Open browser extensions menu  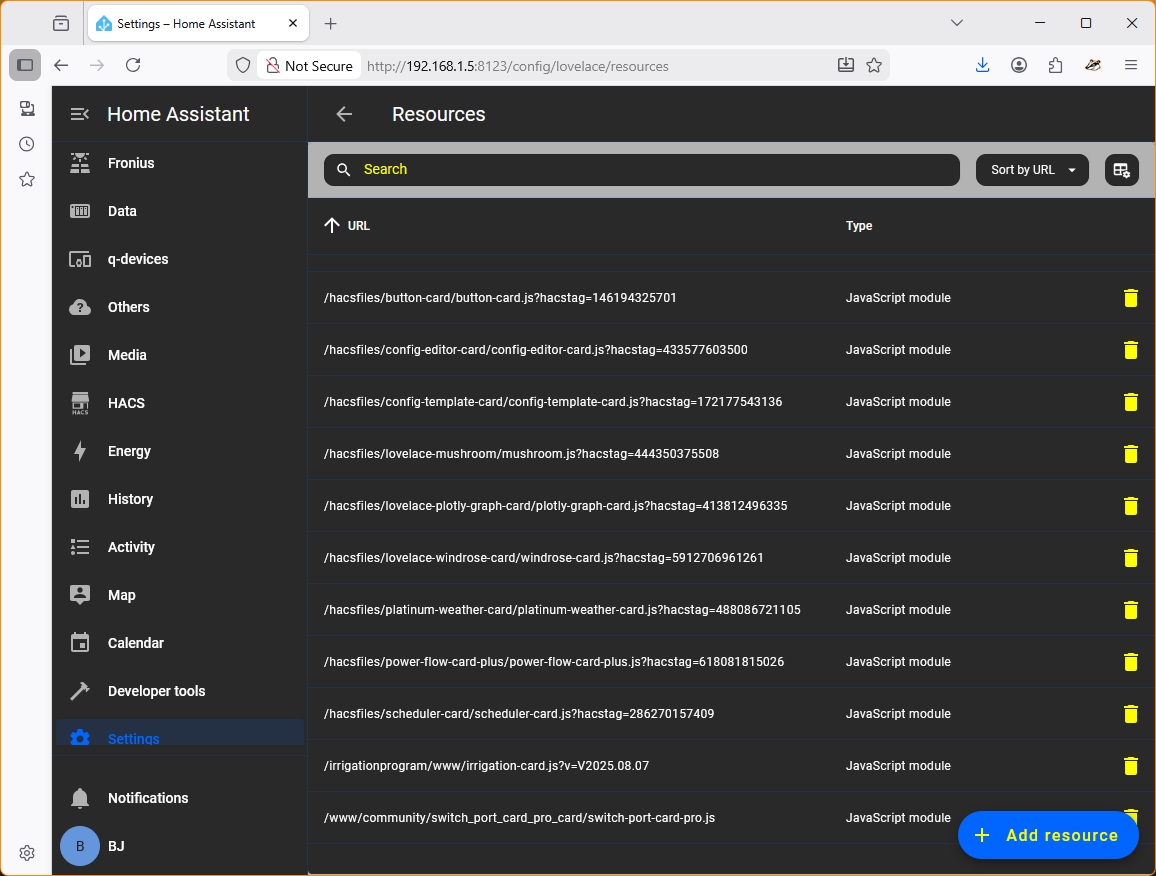coord(1056,66)
